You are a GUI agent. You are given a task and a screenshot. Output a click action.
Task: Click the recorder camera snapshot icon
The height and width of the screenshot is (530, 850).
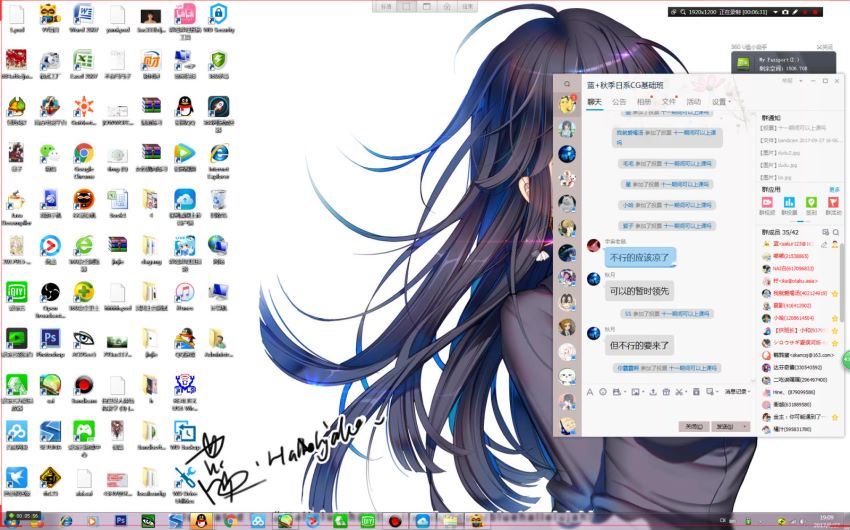click(x=784, y=12)
